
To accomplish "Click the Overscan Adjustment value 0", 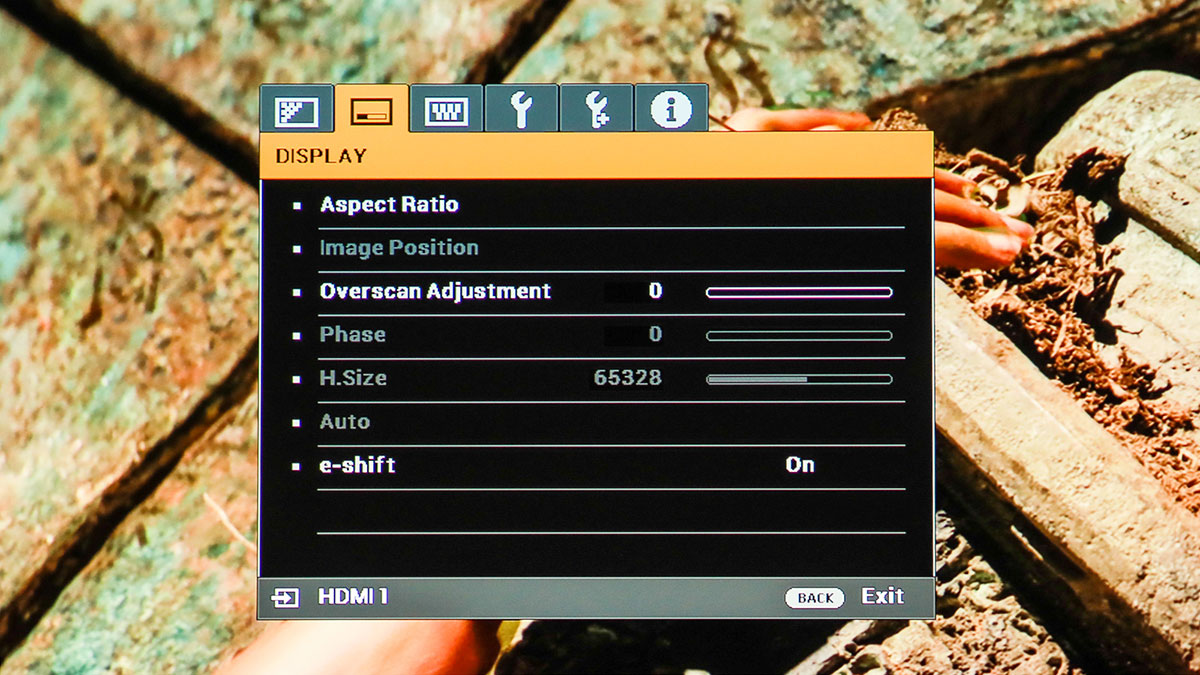I will (655, 291).
